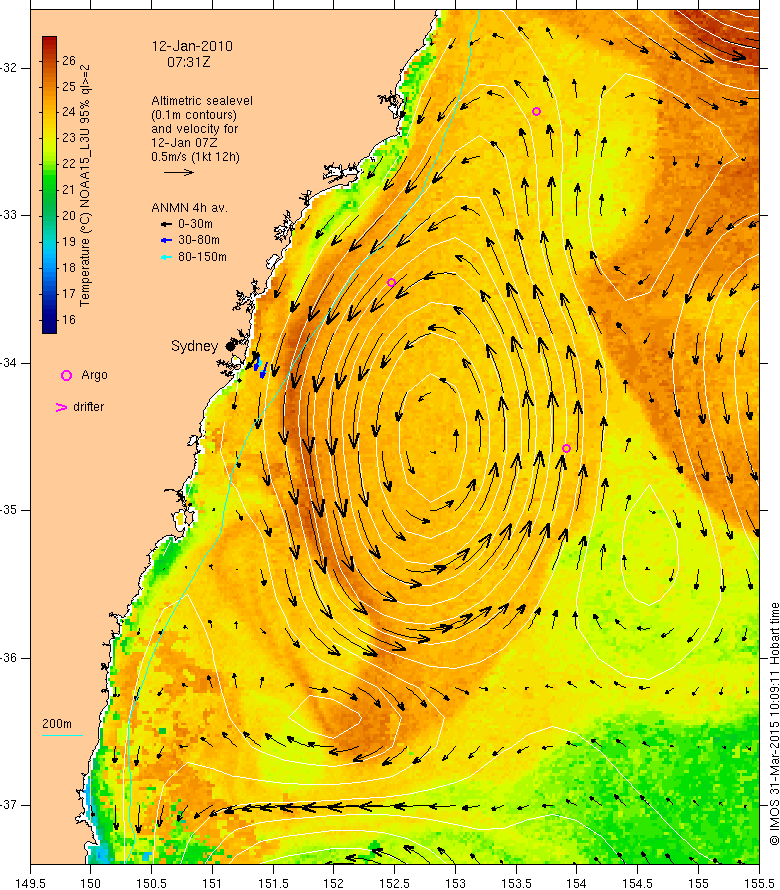
Task: Click the dark red top of the temperature color bar
Action: coord(49,43)
